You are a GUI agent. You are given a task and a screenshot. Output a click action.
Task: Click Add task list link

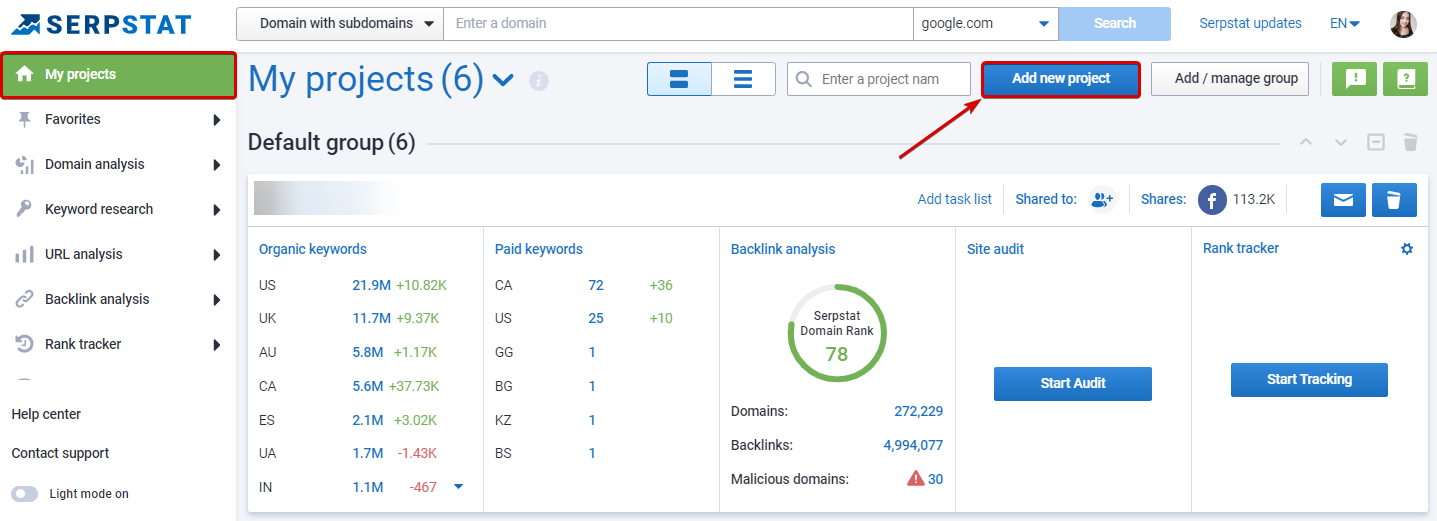click(955, 199)
